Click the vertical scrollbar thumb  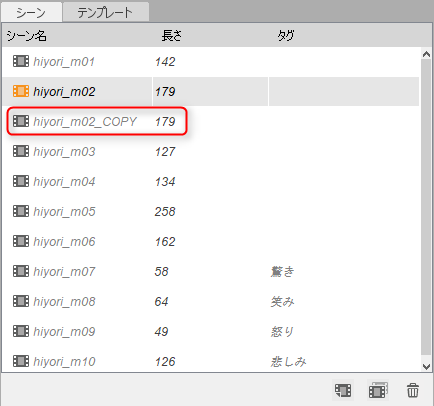point(426,207)
